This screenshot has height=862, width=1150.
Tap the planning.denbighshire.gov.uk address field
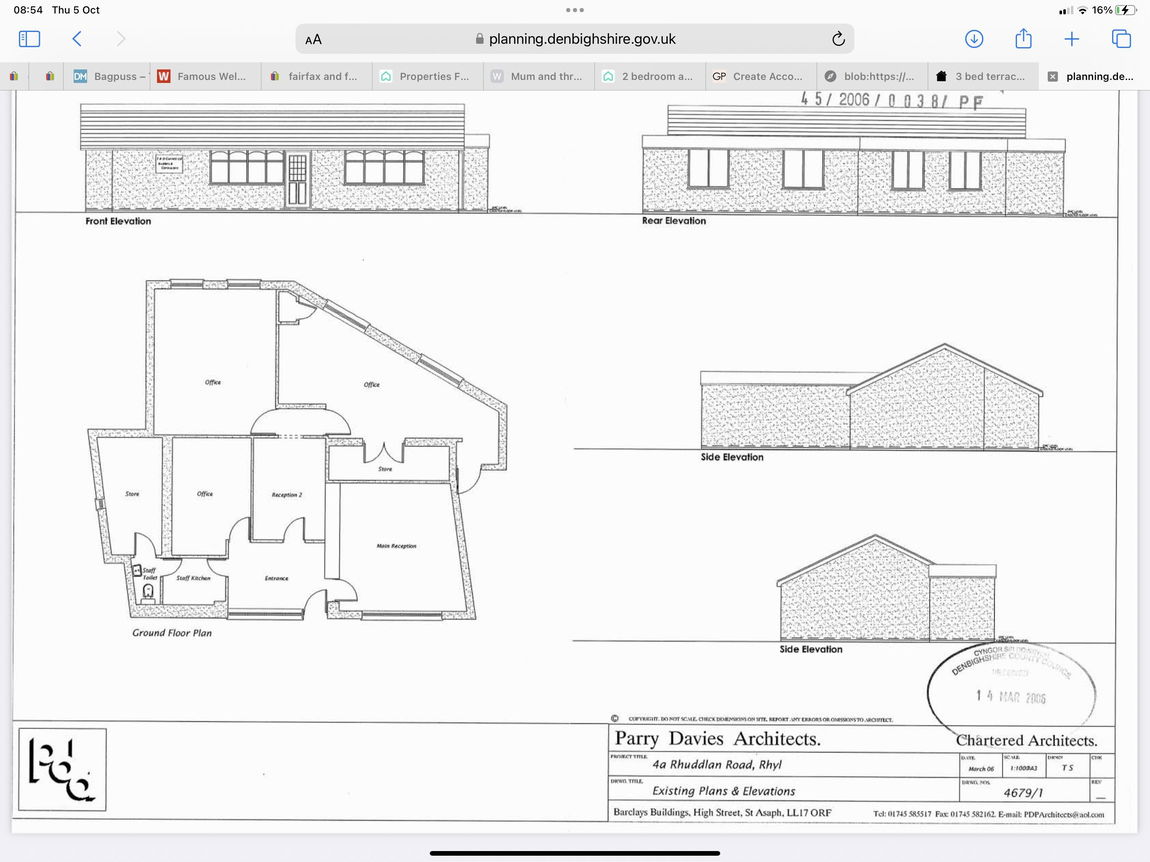tap(575, 39)
